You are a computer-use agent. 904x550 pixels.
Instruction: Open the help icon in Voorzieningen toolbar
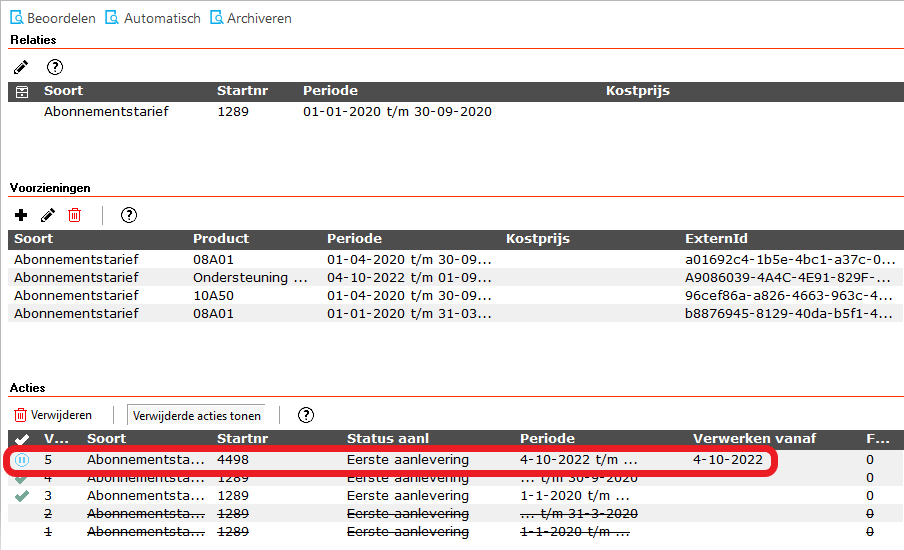[x=129, y=215]
